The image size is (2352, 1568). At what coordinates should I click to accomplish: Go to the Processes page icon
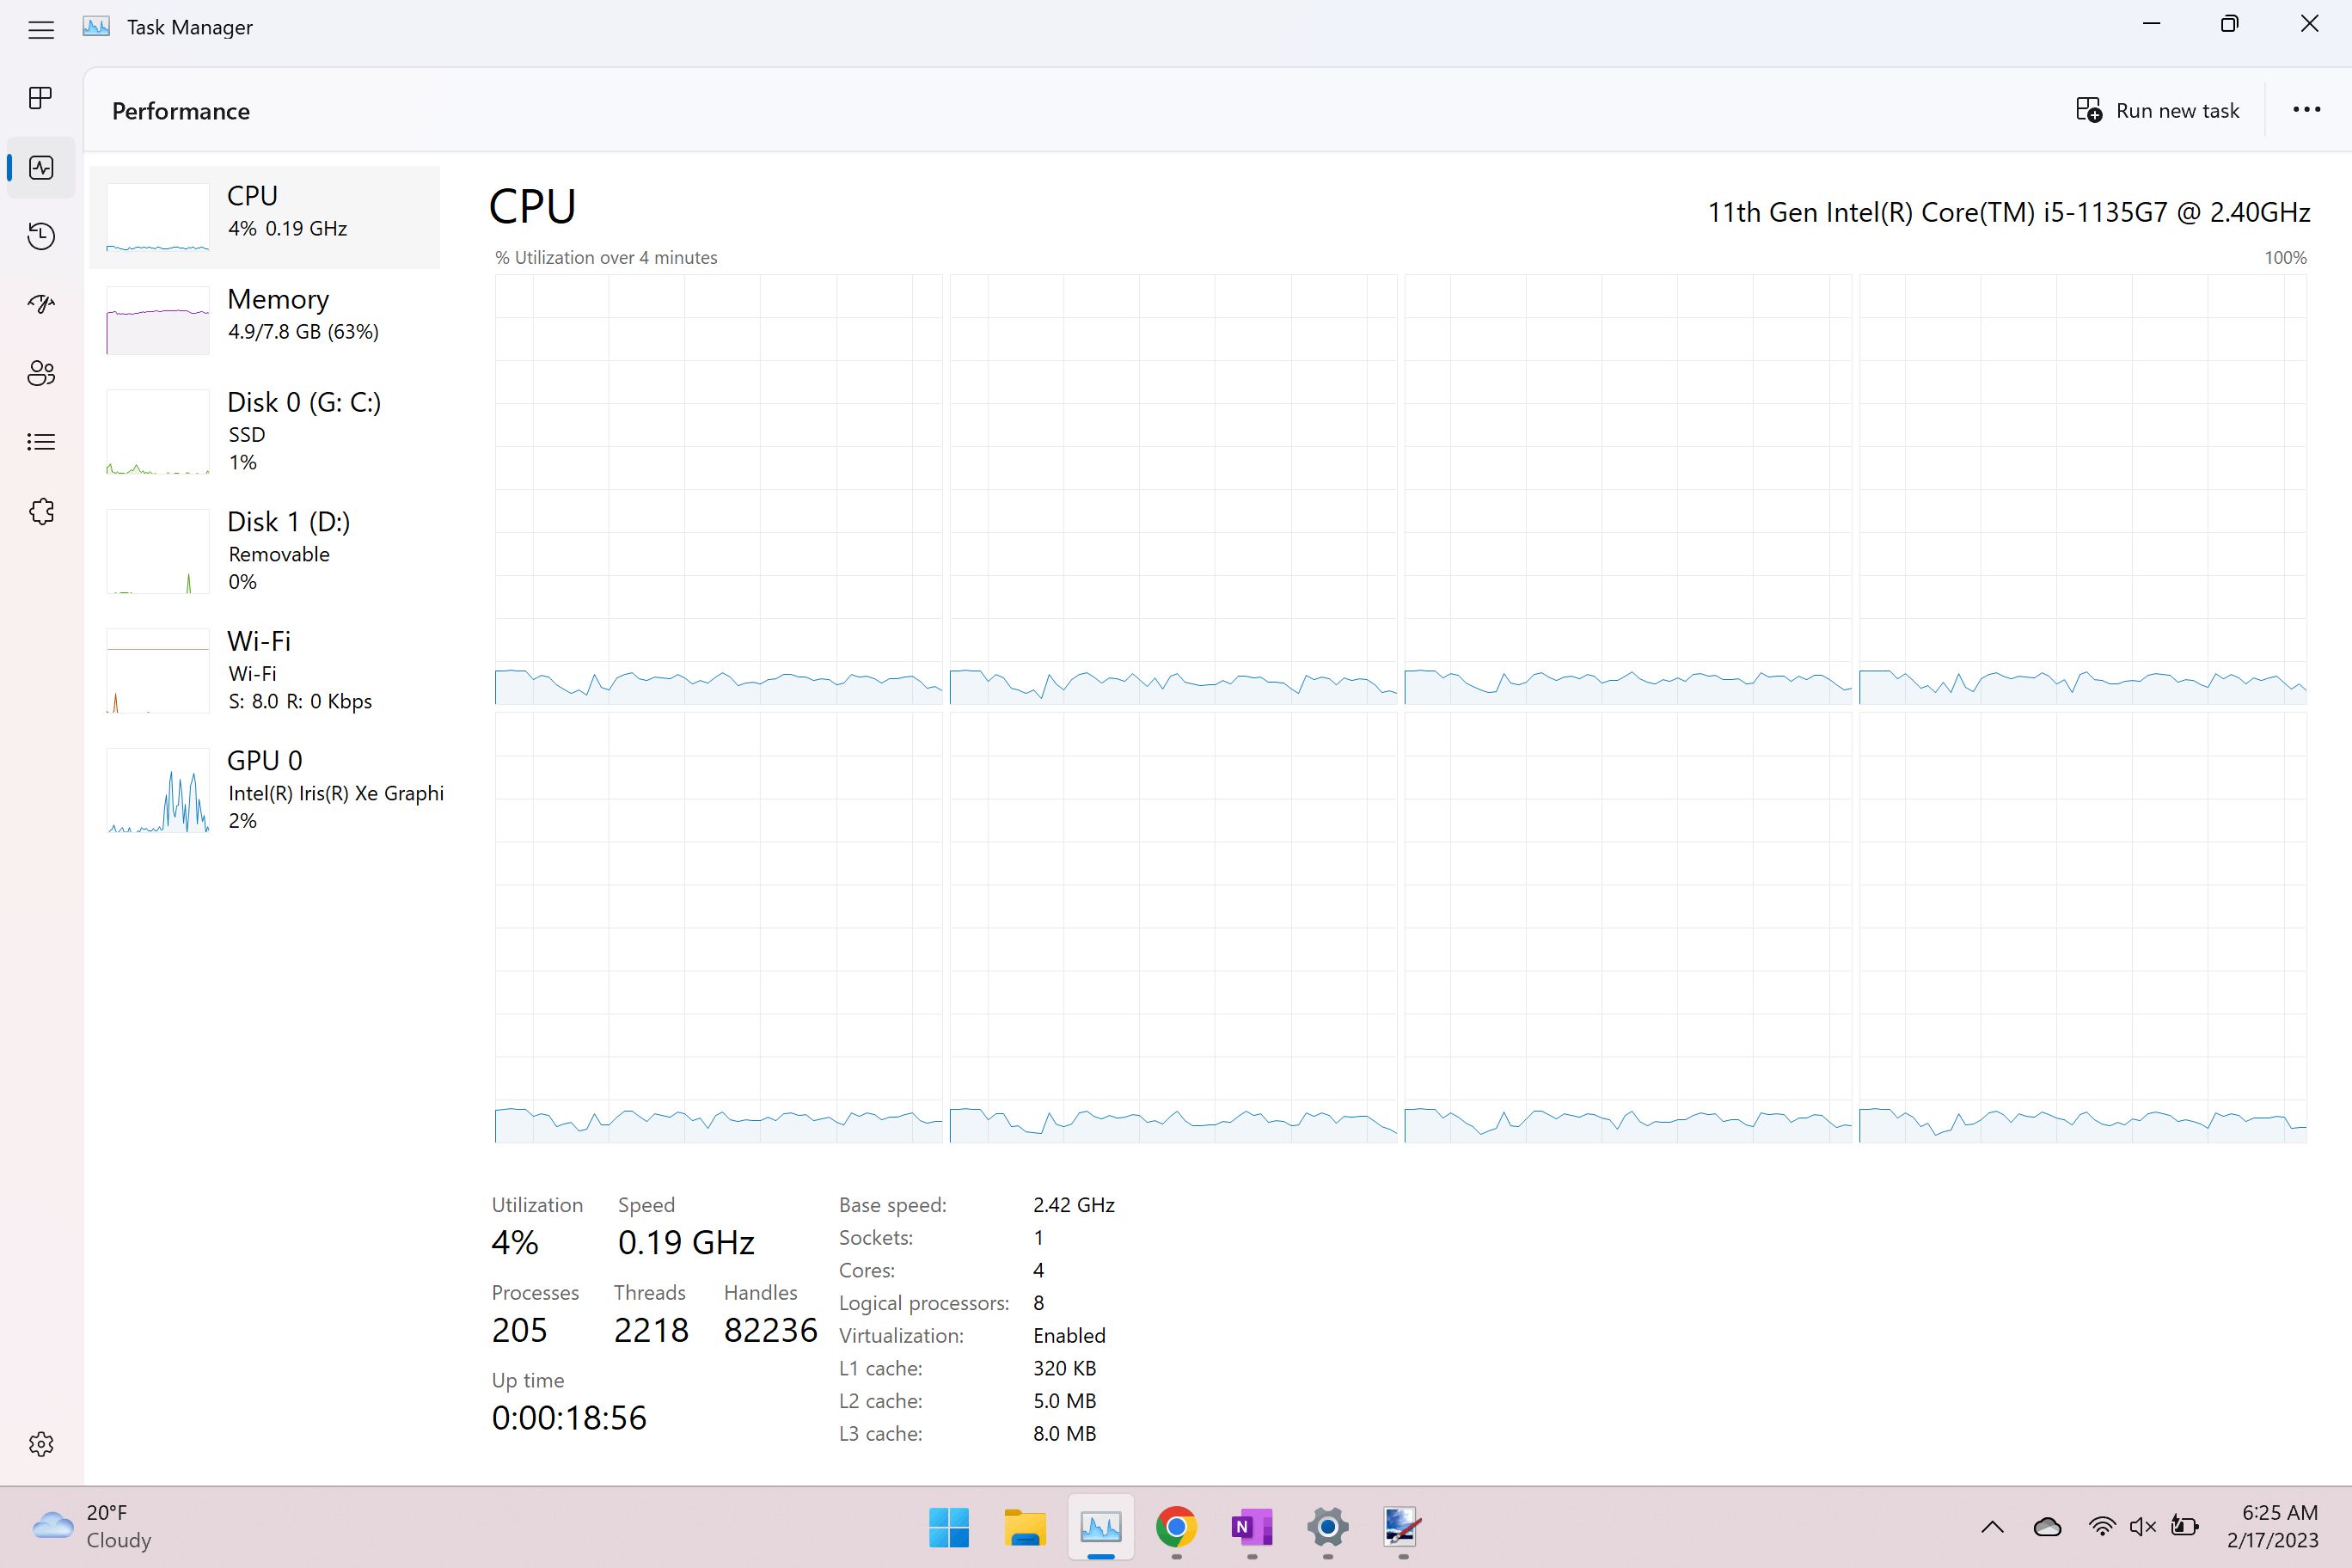click(41, 98)
